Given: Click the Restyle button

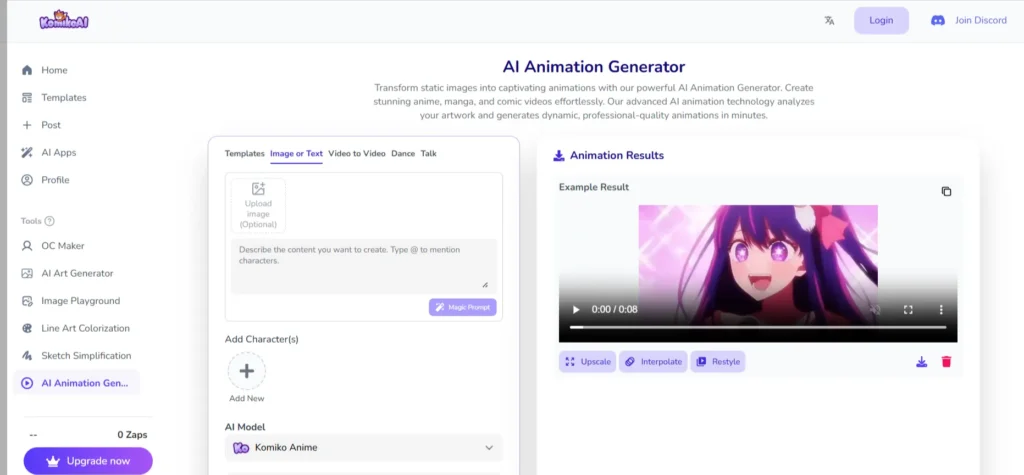Looking at the screenshot, I should click(718, 361).
